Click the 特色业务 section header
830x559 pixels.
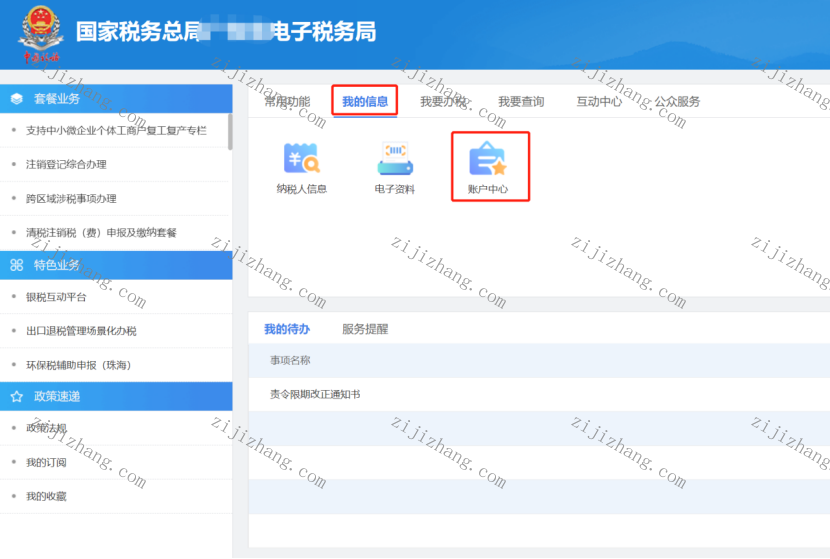[116, 265]
